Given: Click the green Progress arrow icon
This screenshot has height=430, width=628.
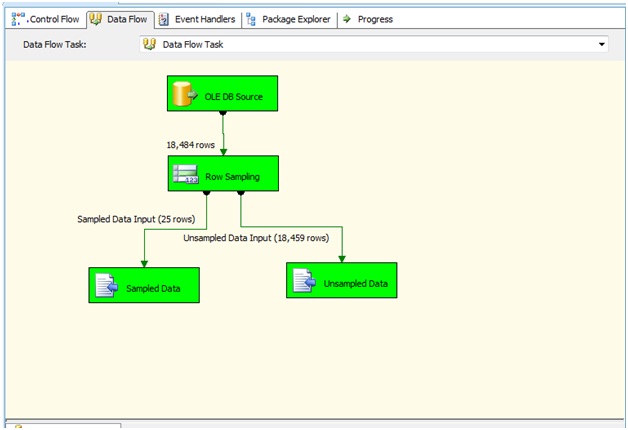Looking at the screenshot, I should 347,19.
